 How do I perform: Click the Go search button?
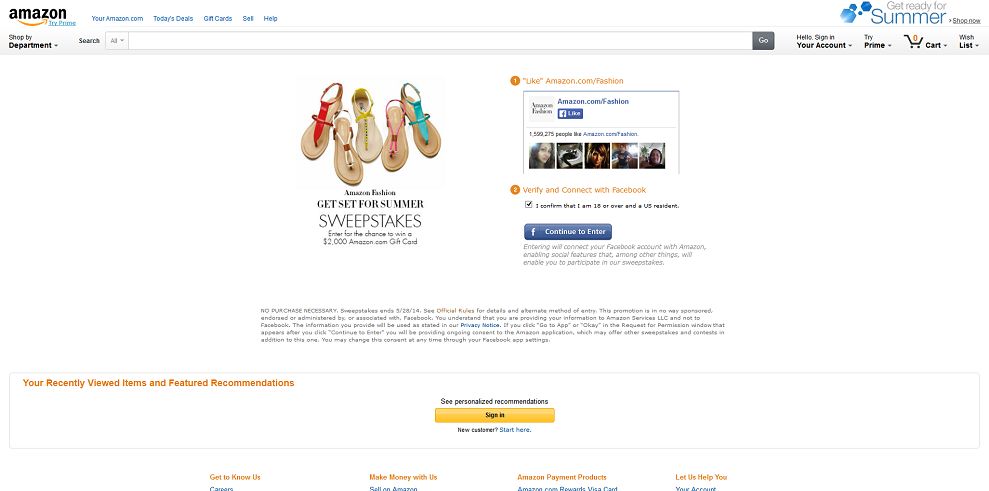pyautogui.click(x=763, y=41)
